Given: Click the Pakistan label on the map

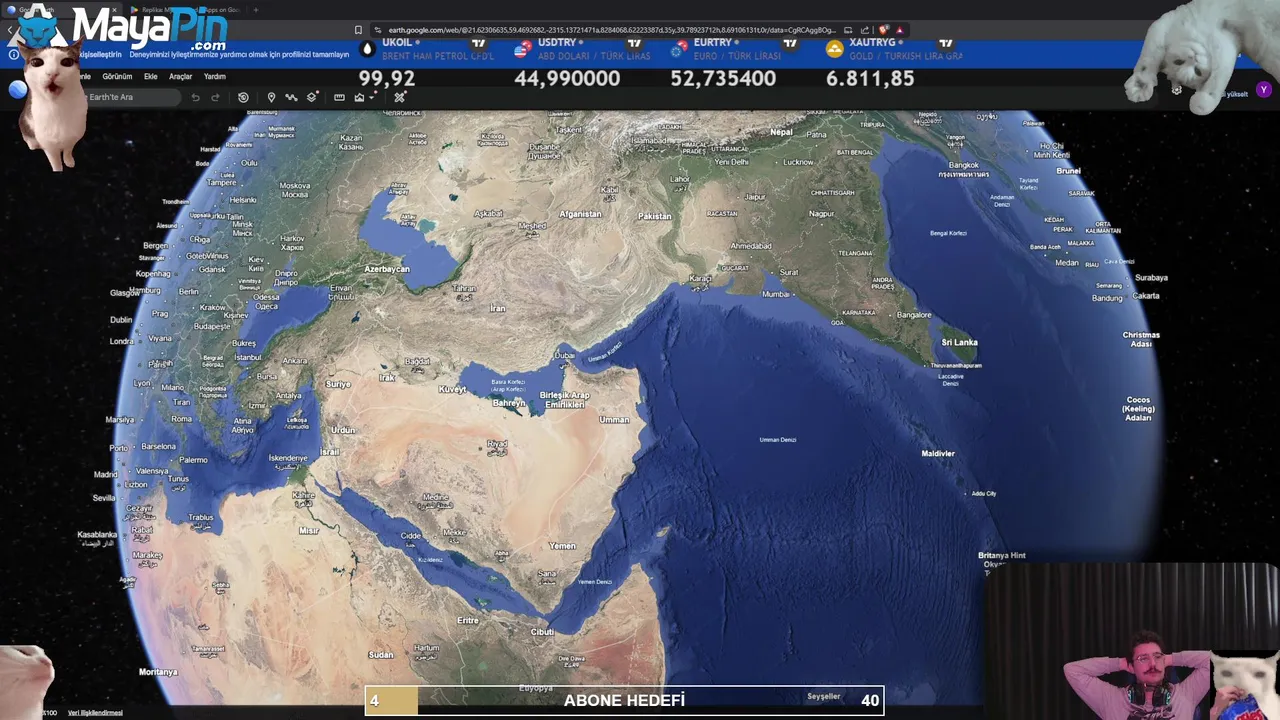Looking at the screenshot, I should [x=655, y=216].
